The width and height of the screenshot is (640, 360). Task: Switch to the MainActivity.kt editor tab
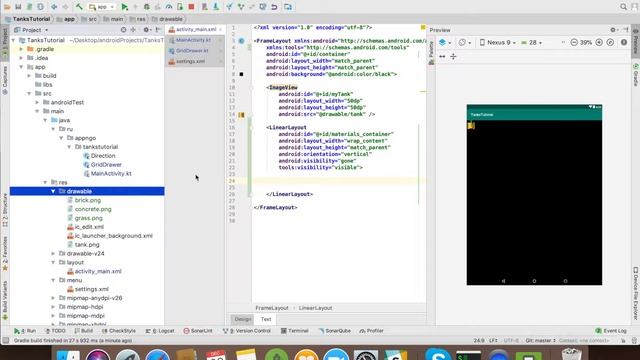pyautogui.click(x=195, y=40)
